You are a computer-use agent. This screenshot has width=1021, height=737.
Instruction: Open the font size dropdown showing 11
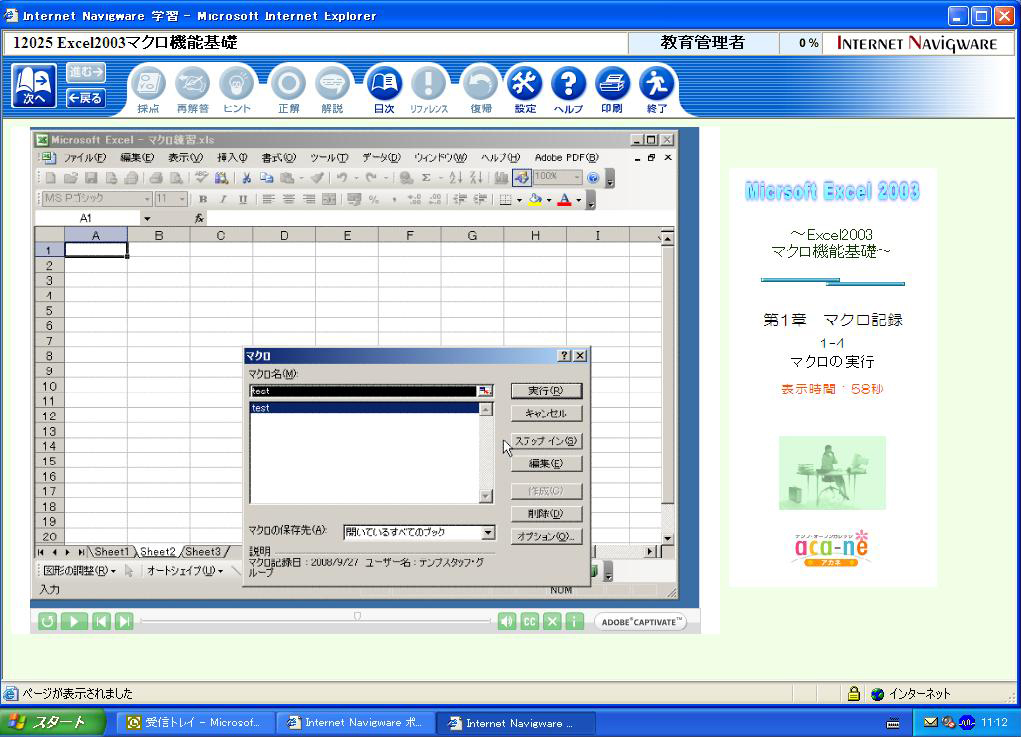coord(182,199)
